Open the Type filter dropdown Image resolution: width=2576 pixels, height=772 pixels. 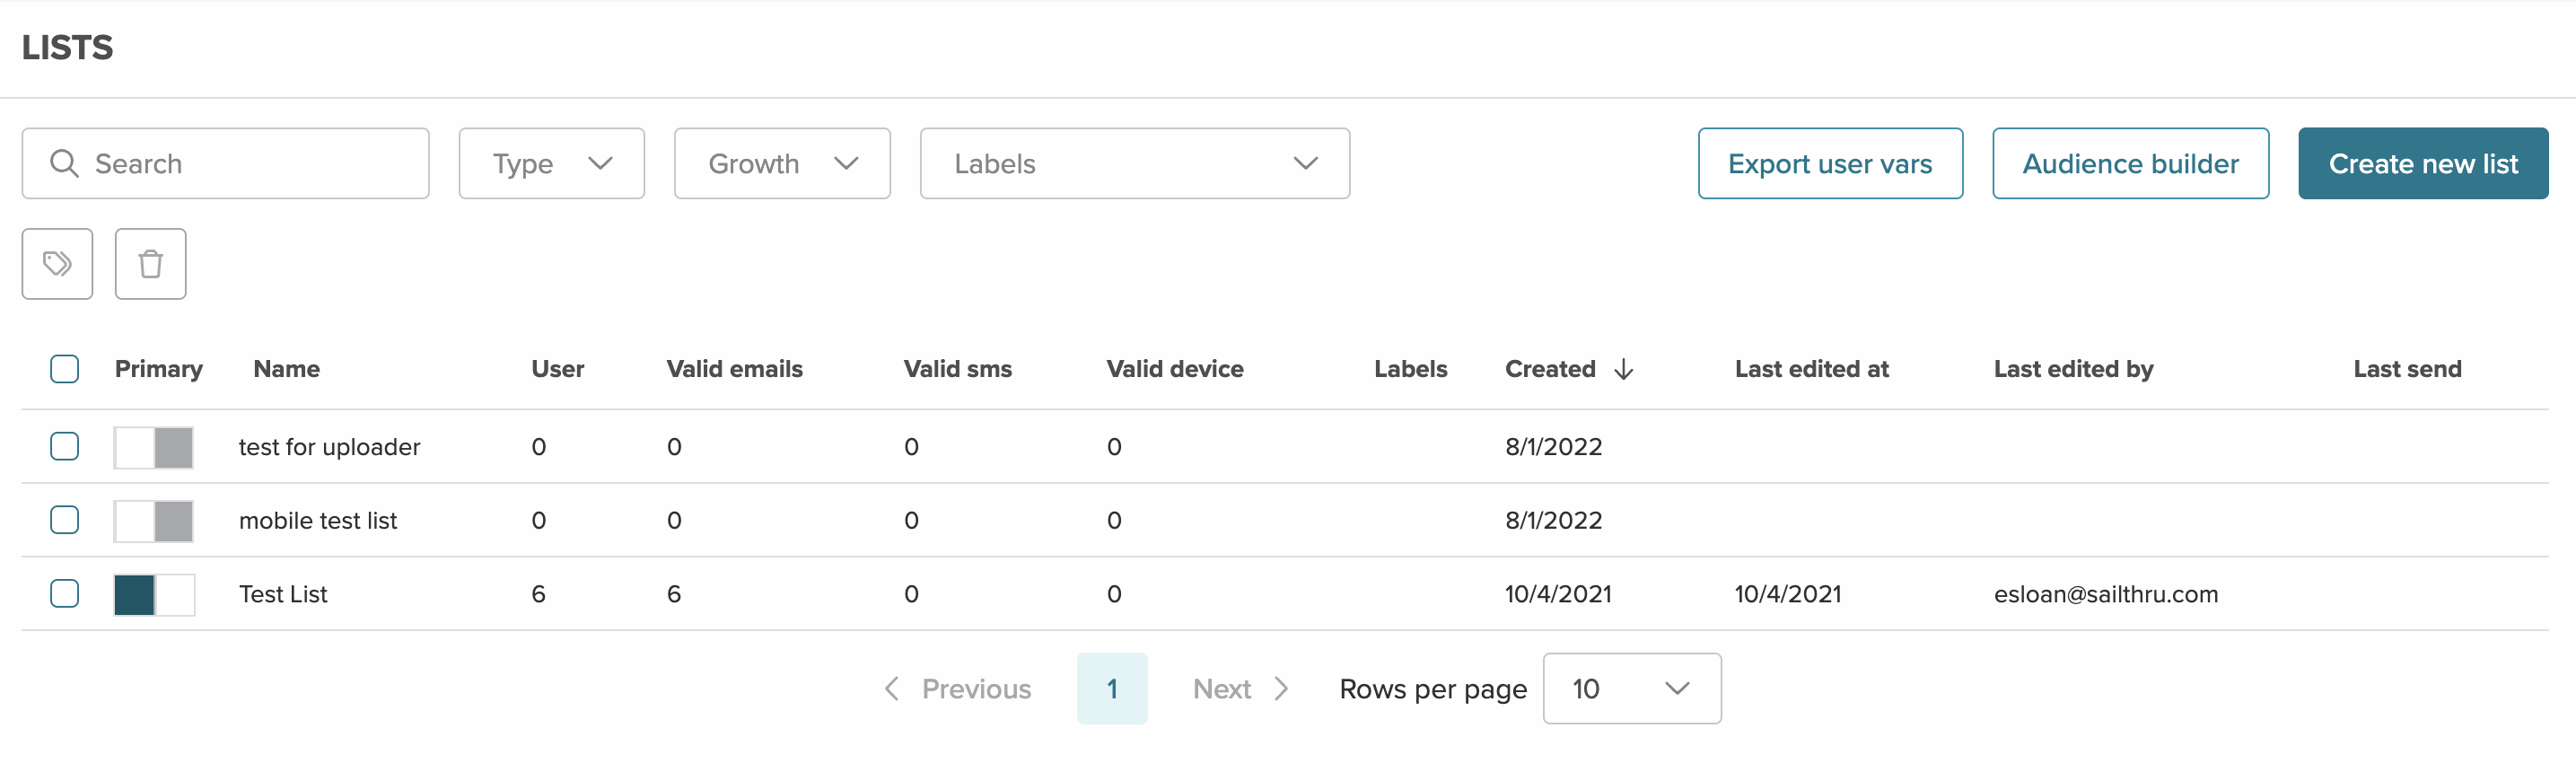551,163
